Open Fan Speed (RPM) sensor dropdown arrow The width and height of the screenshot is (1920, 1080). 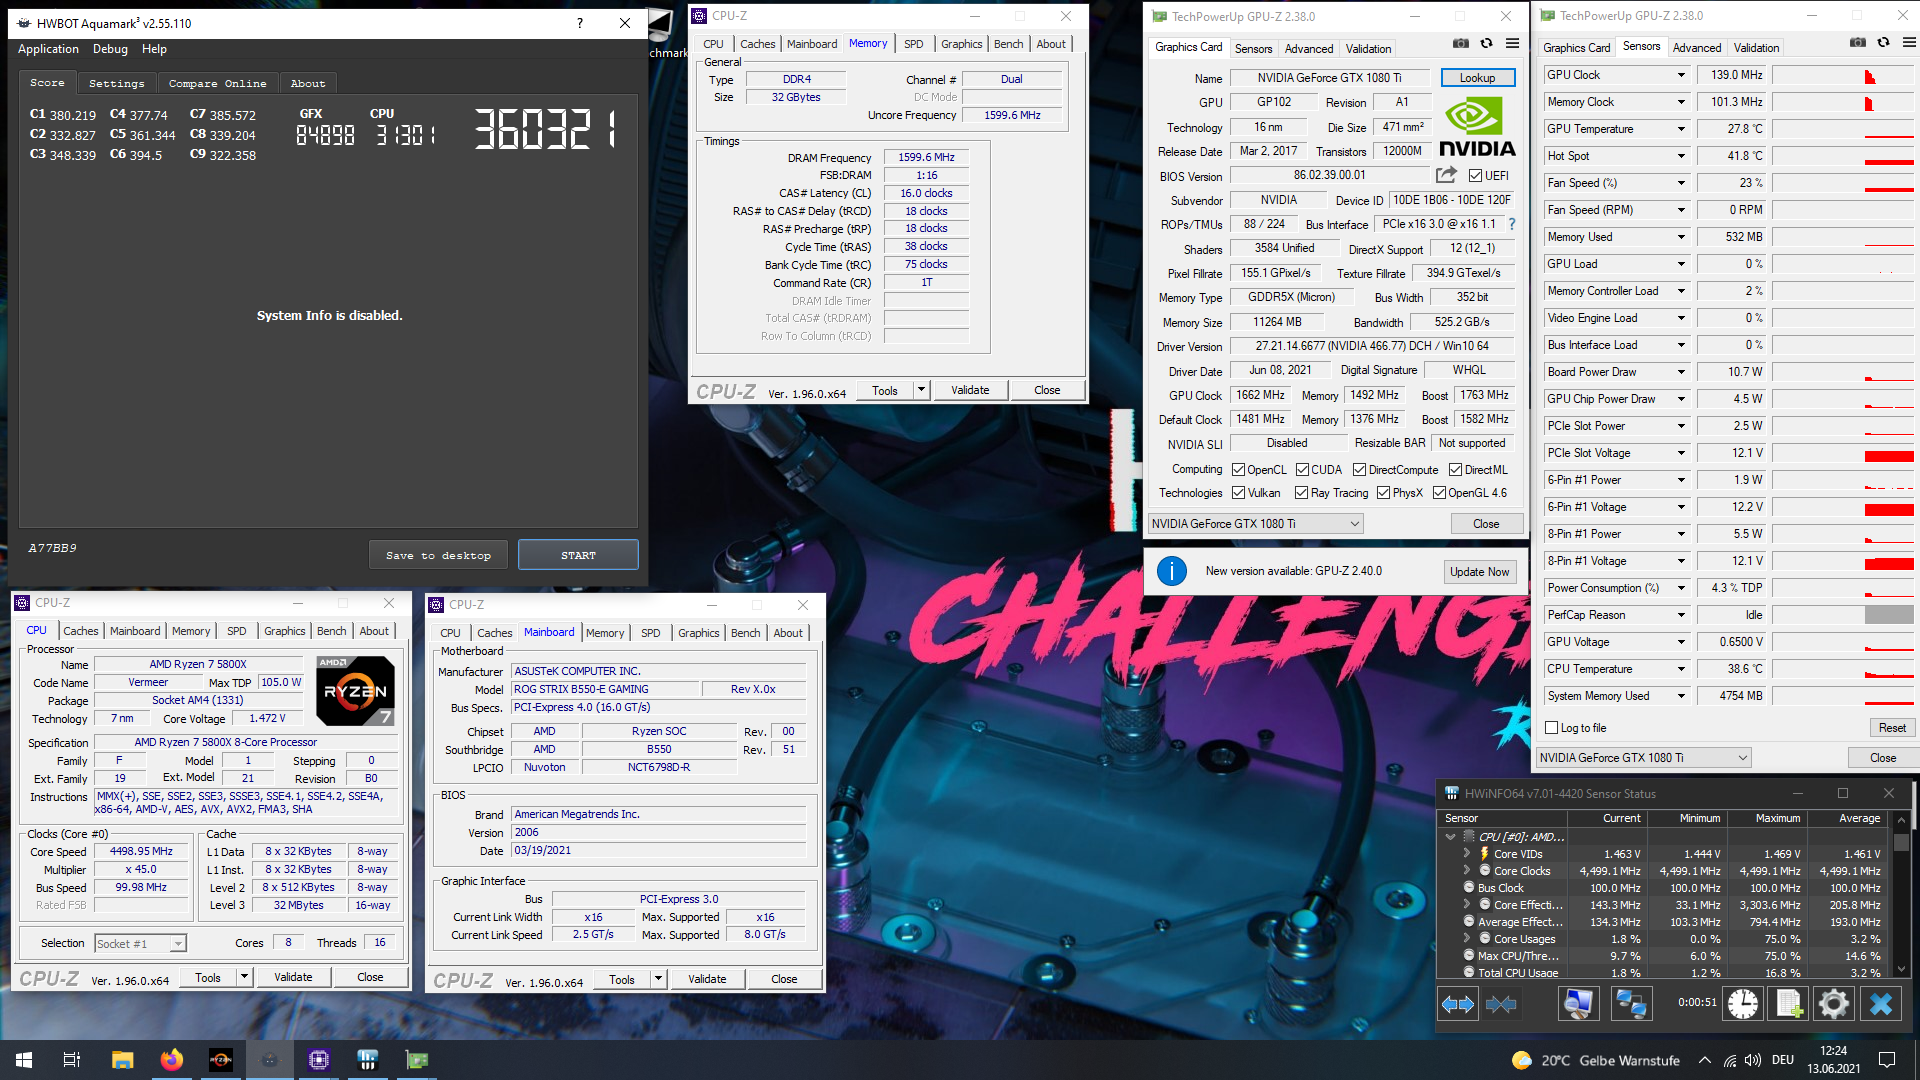(x=1681, y=210)
